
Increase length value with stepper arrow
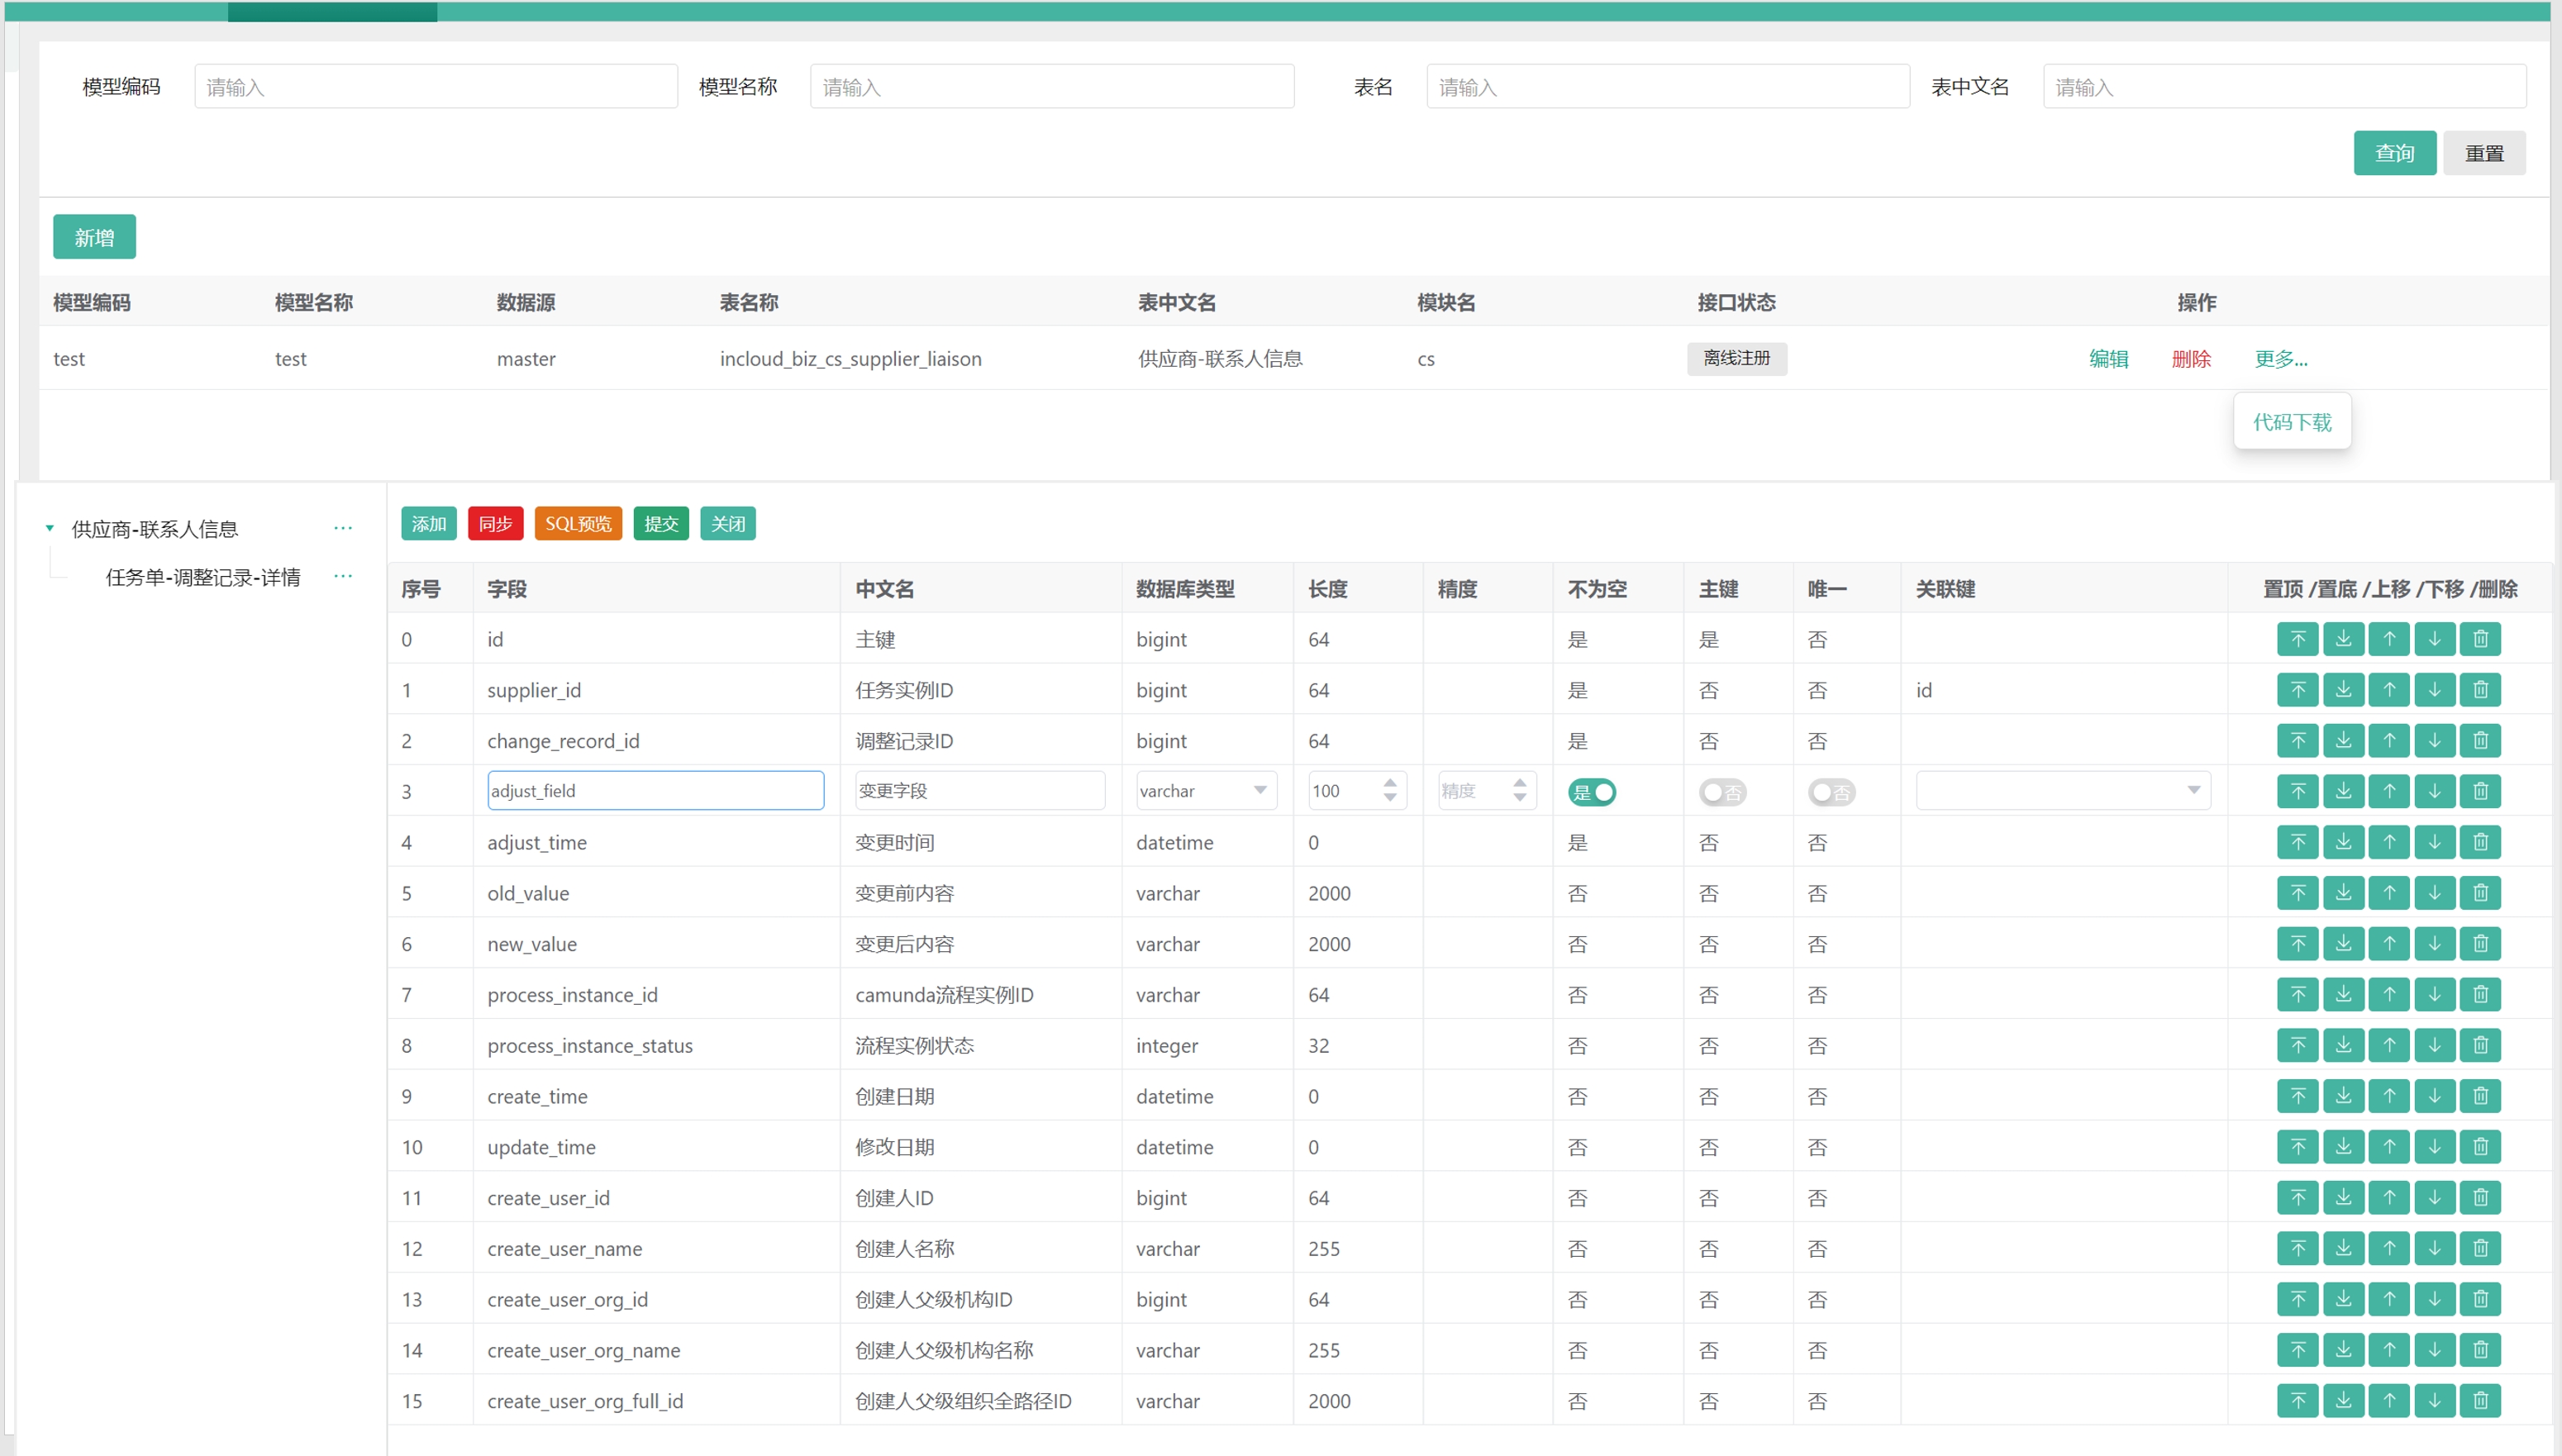point(1390,783)
